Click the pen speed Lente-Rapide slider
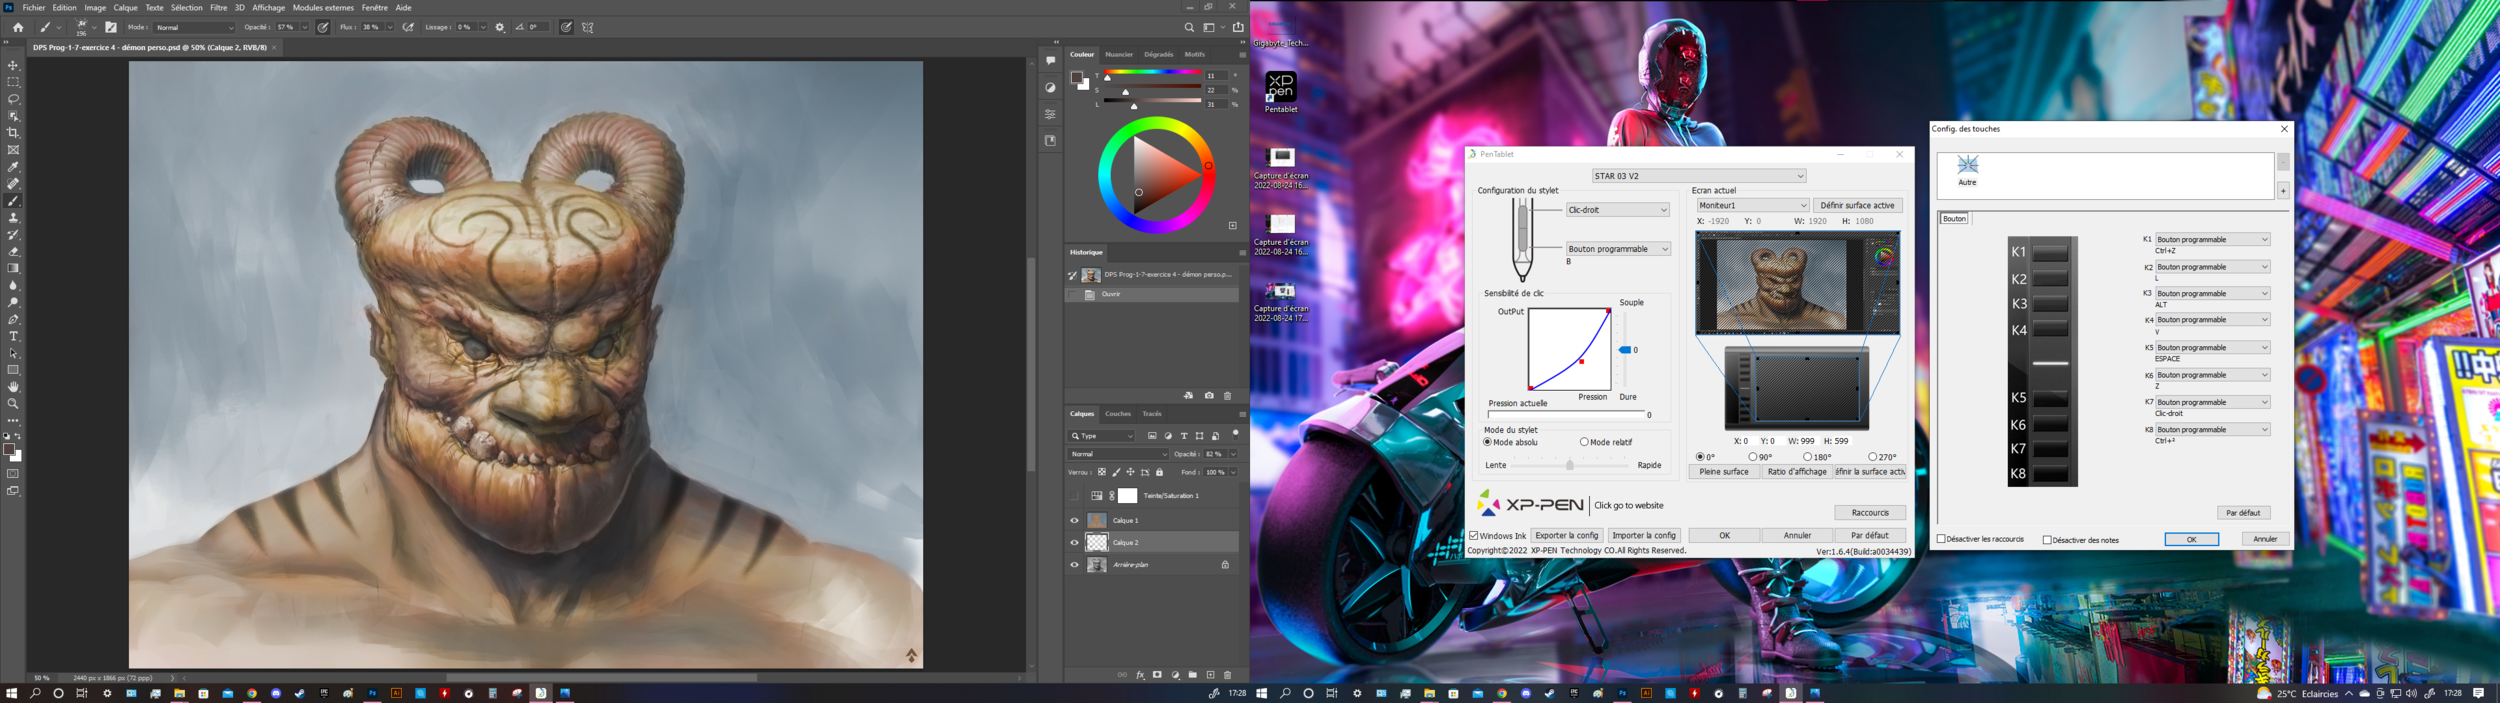2500x703 pixels. (x=1569, y=465)
